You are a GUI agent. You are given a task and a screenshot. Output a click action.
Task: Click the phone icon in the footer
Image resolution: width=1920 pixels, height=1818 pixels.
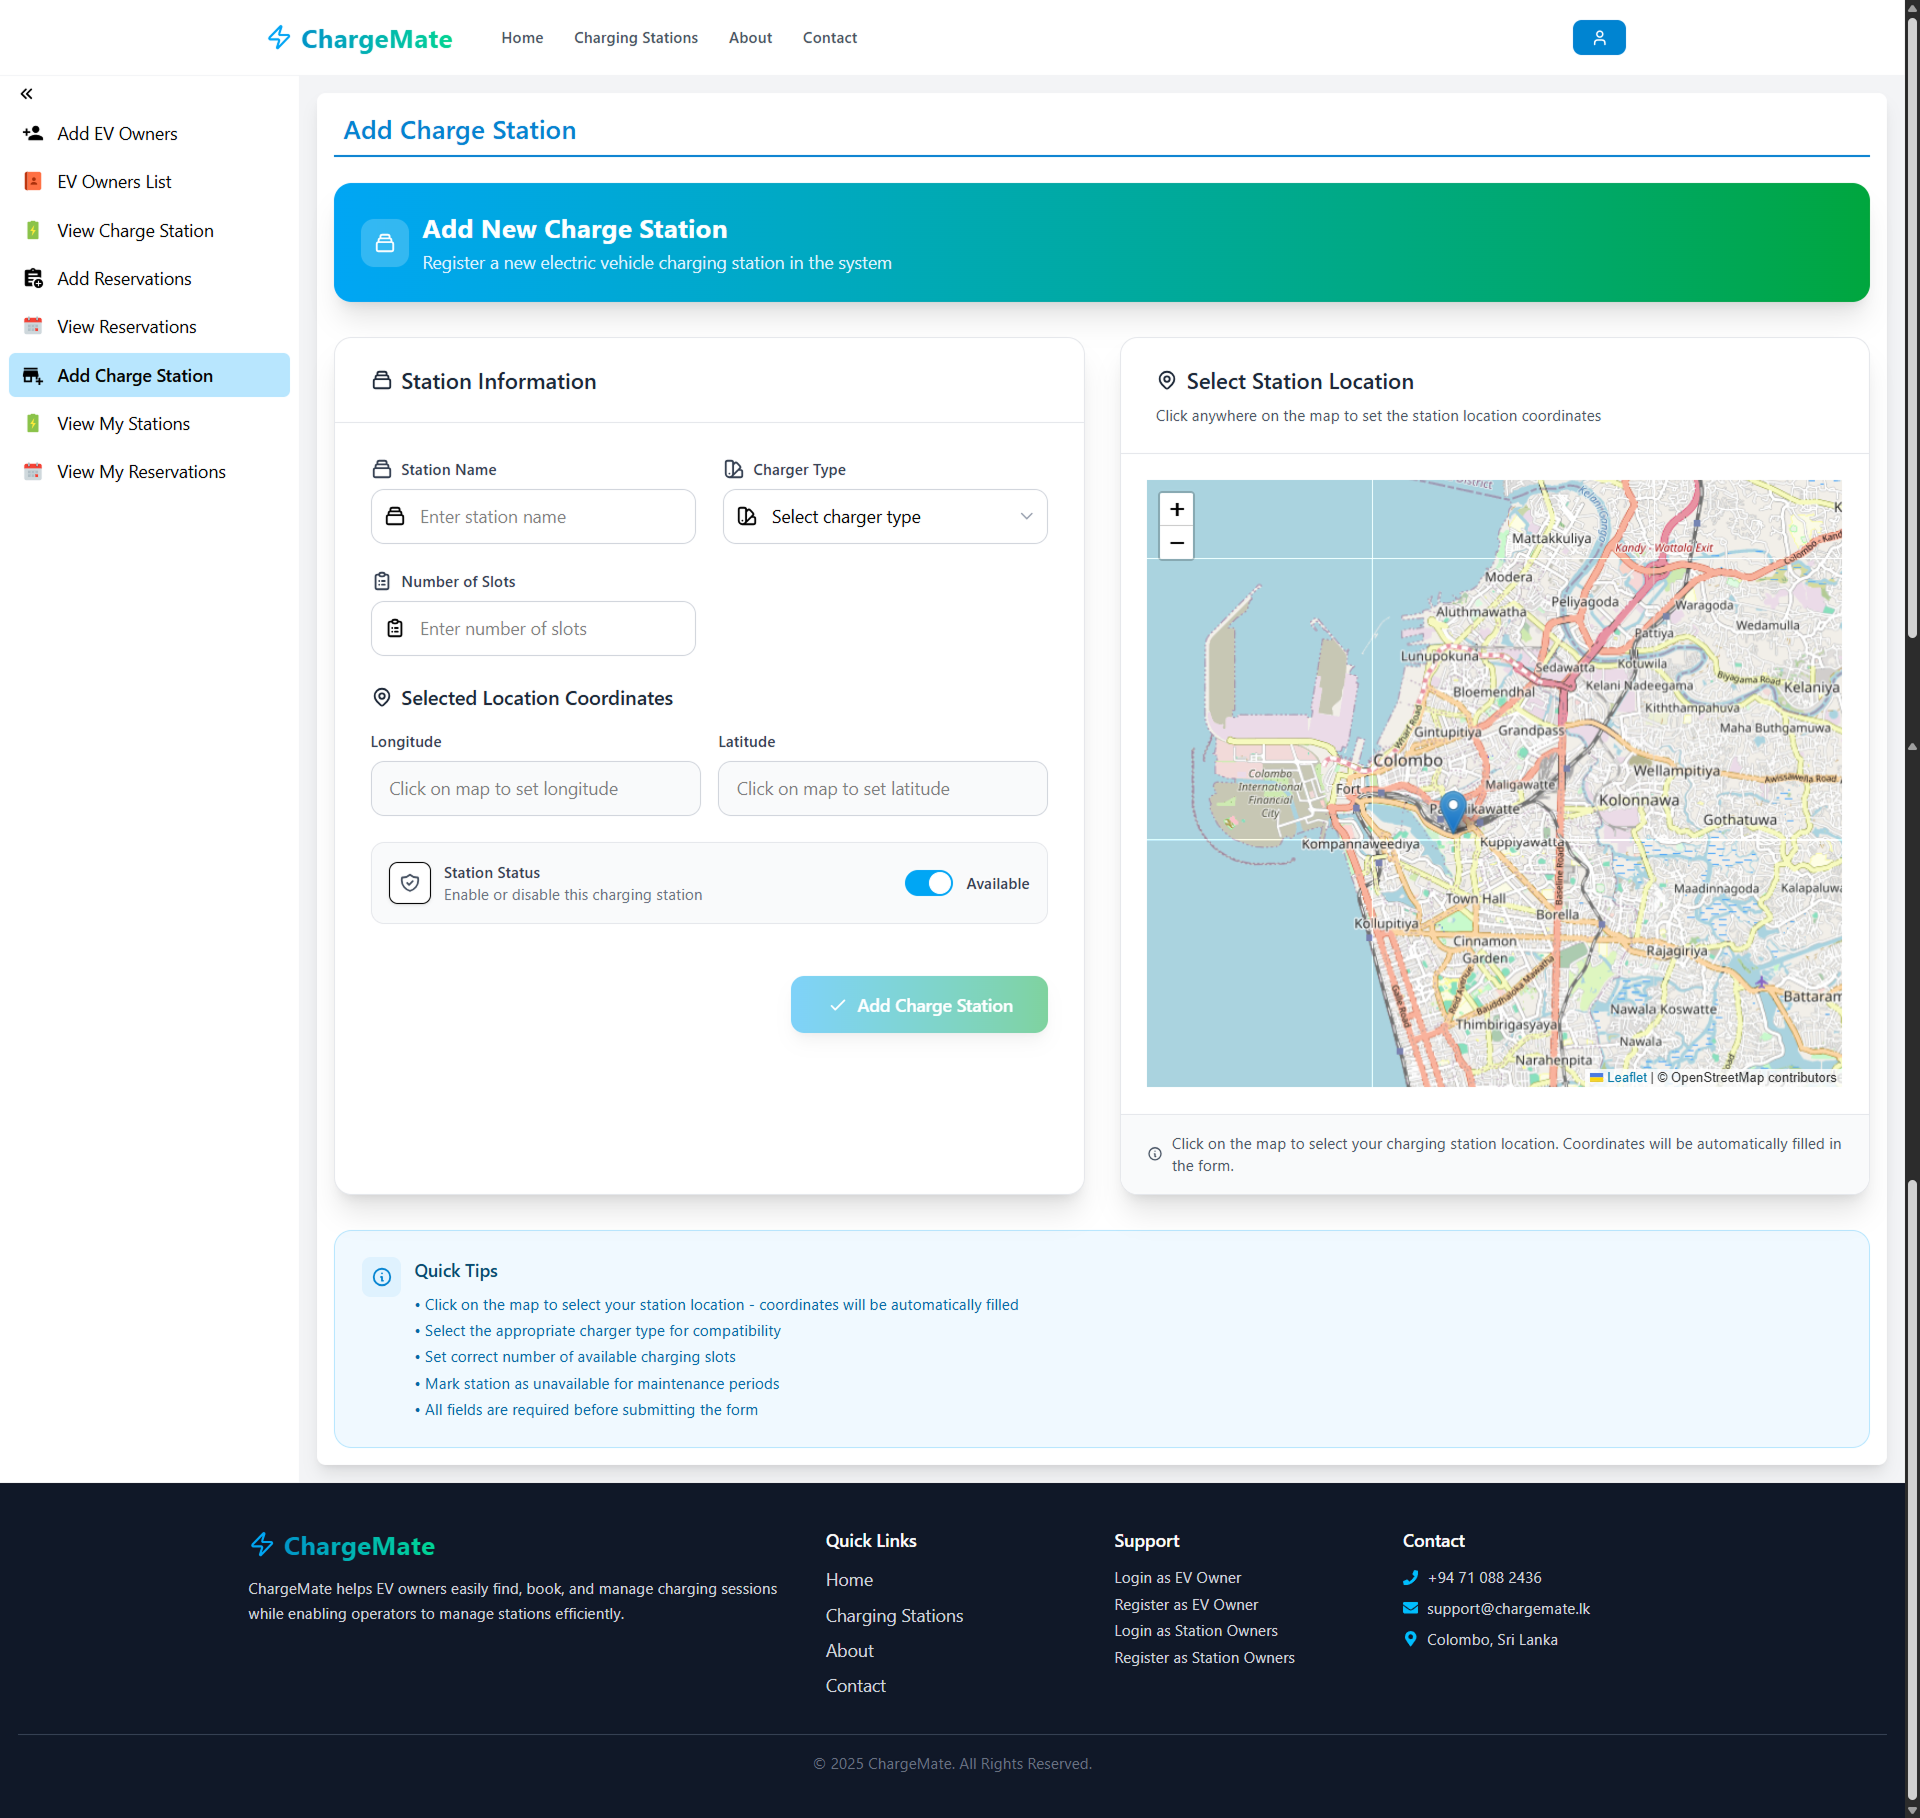pos(1410,1577)
